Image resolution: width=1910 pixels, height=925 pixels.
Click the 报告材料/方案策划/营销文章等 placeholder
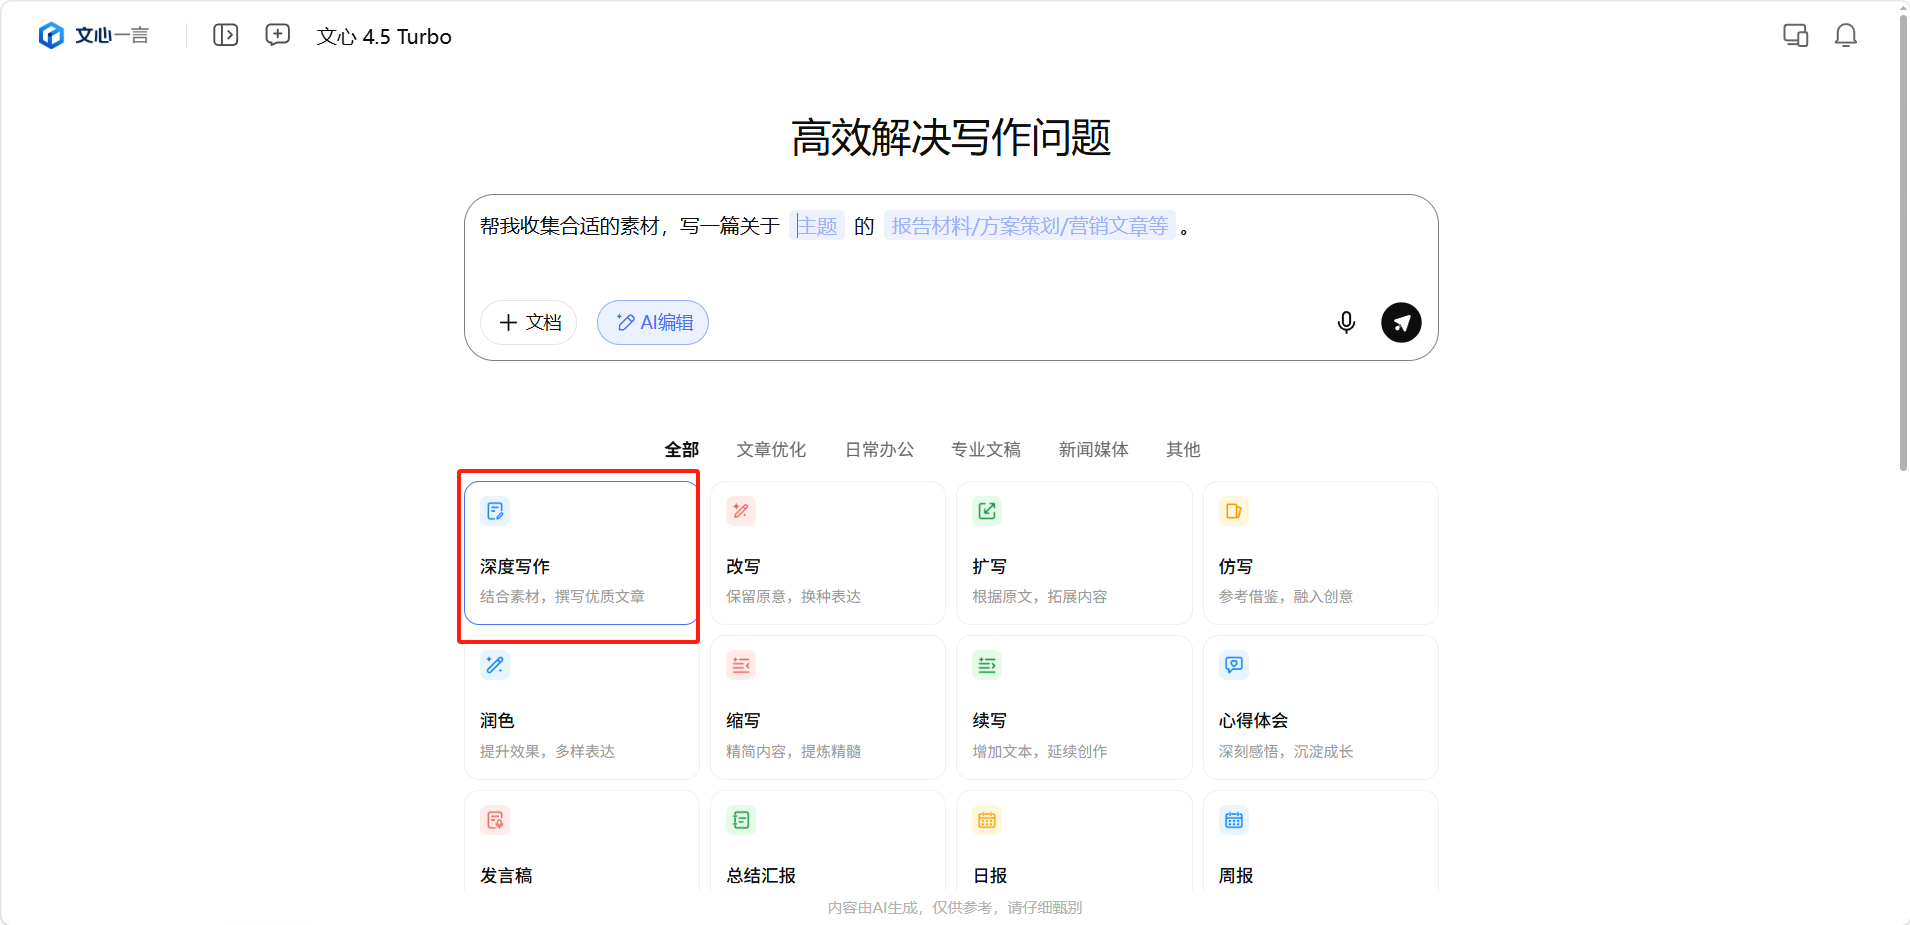point(1030,226)
